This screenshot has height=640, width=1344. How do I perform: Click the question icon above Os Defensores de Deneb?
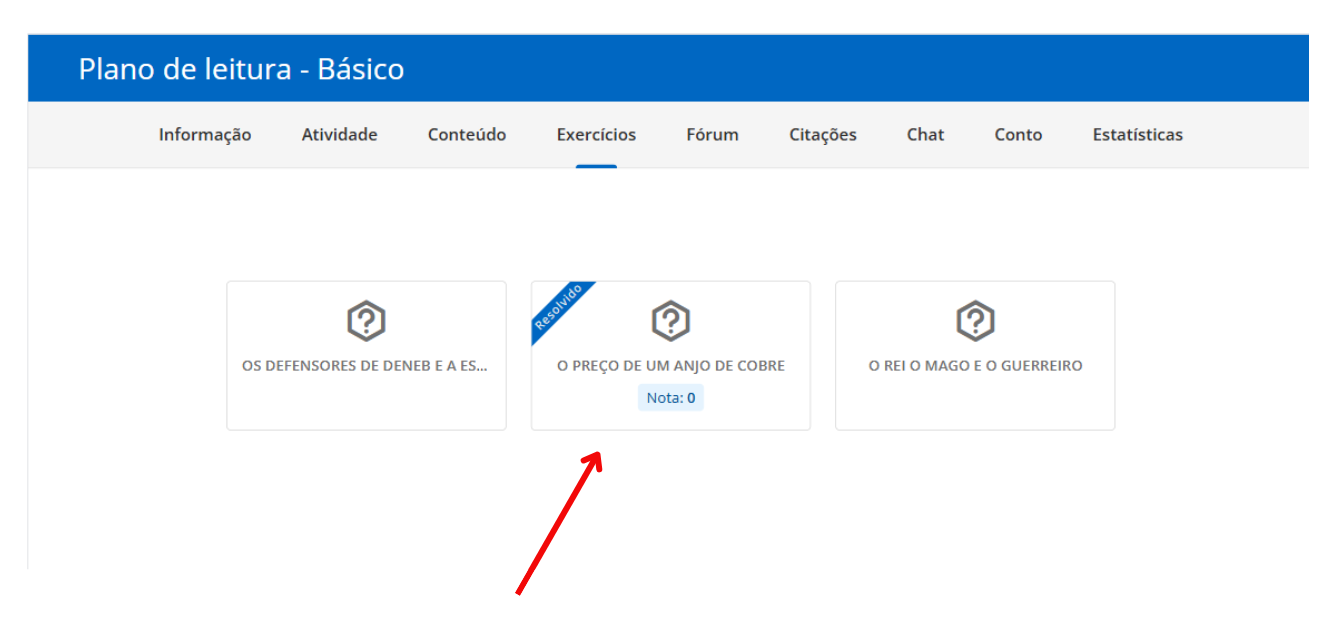(x=366, y=321)
